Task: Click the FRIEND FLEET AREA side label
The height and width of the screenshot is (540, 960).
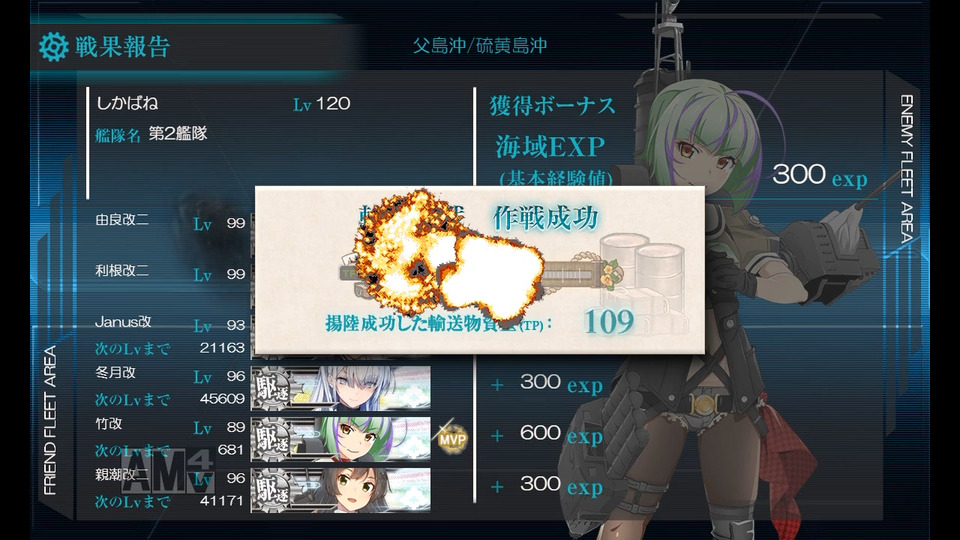Action: point(50,420)
